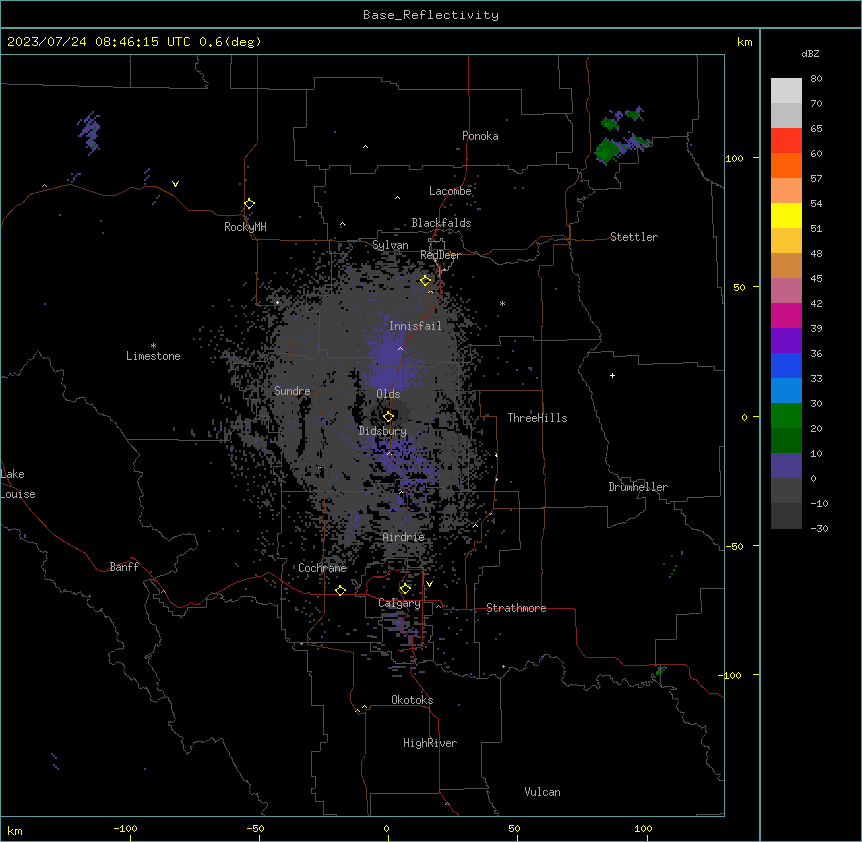This screenshot has width=862, height=842.
Task: Click the Lacombe label
Action: pos(450,191)
